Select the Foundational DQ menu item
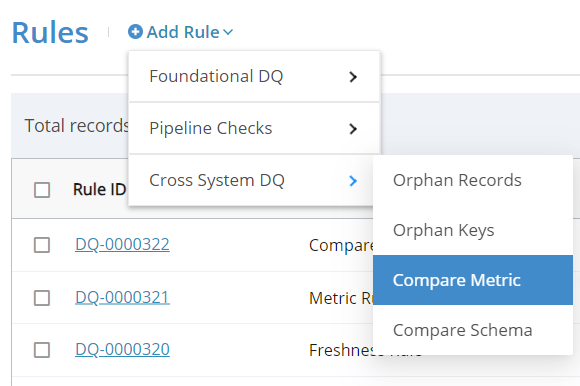 (x=254, y=77)
